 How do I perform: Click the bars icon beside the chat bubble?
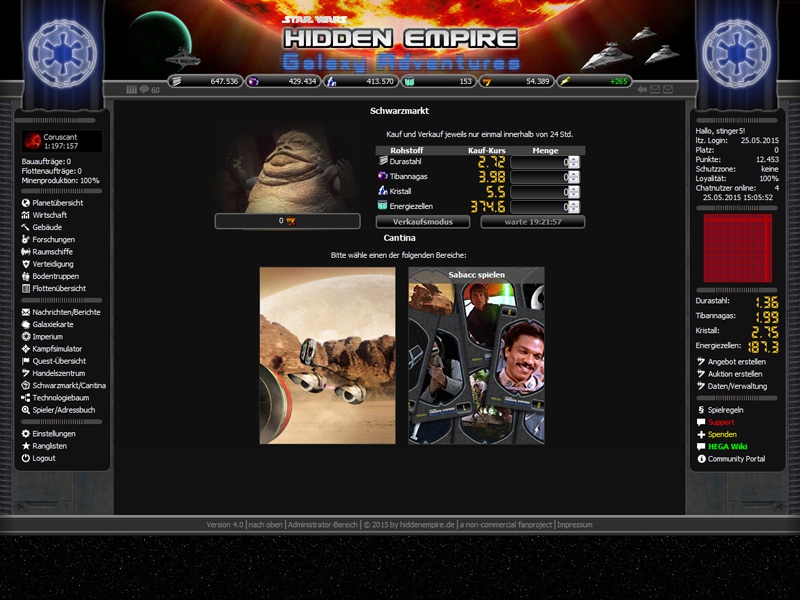(x=132, y=89)
